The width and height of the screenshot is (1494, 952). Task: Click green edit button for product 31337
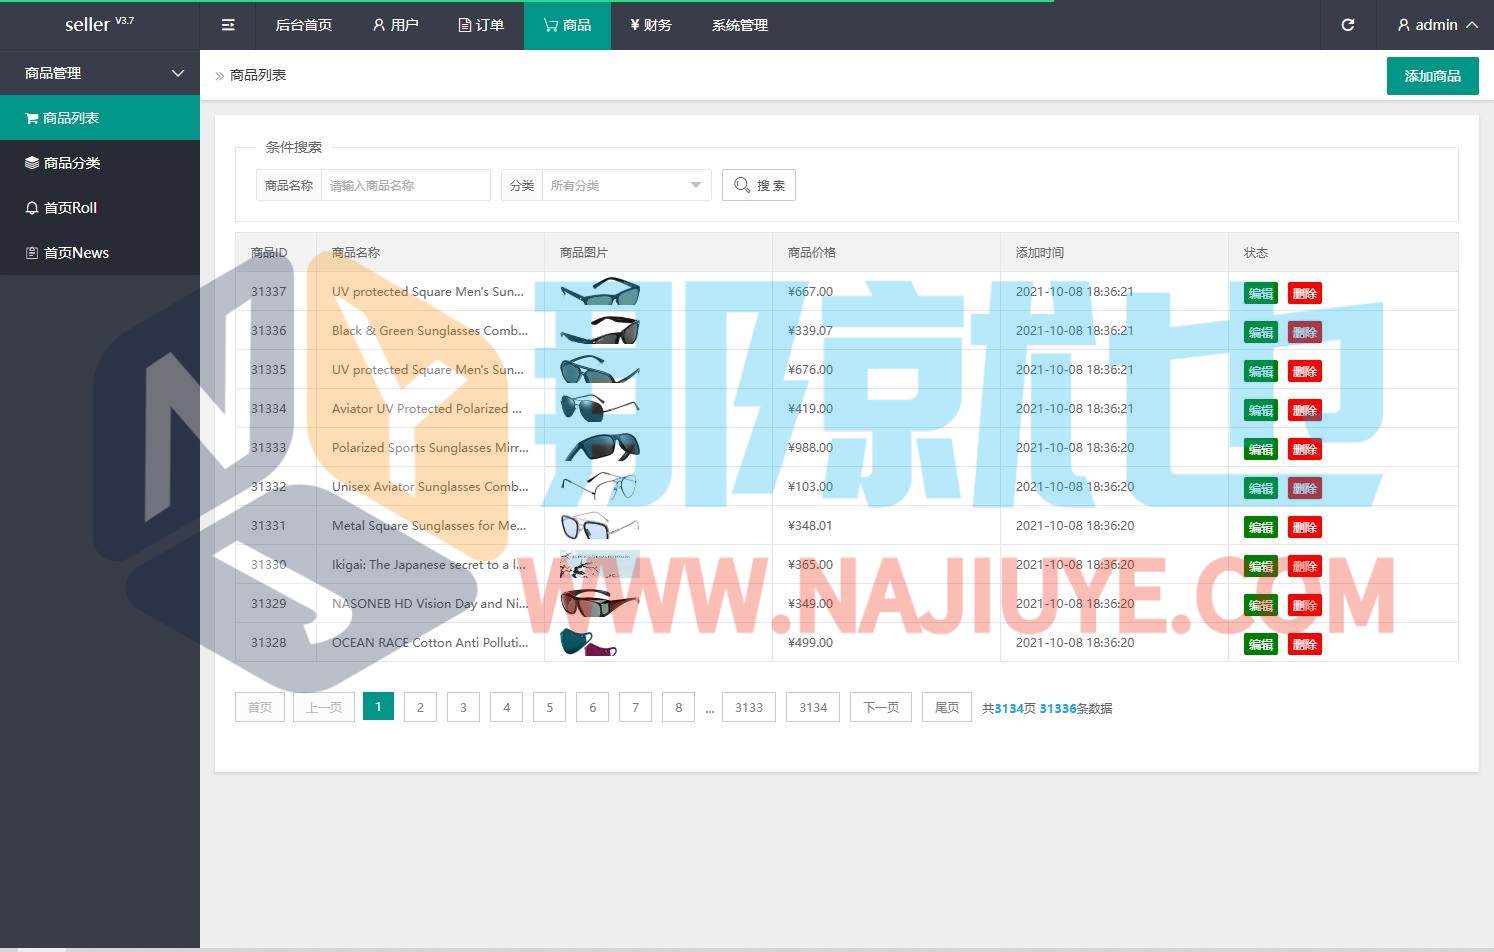(1260, 293)
